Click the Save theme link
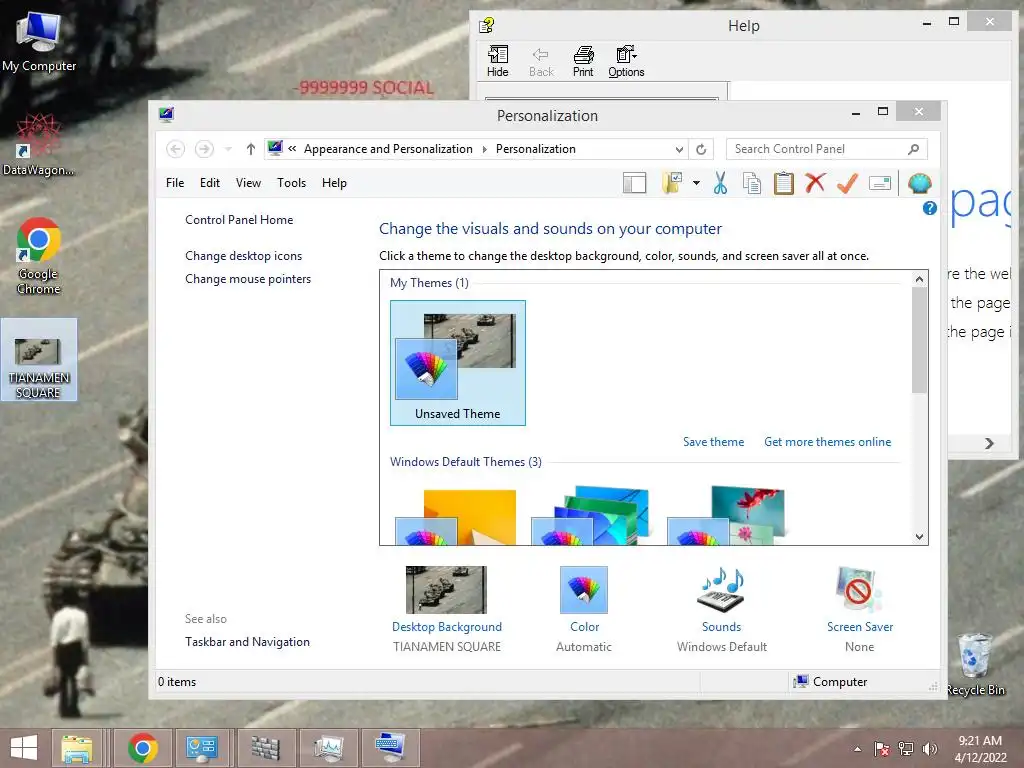Screen dimensions: 1024x768 coord(713,442)
